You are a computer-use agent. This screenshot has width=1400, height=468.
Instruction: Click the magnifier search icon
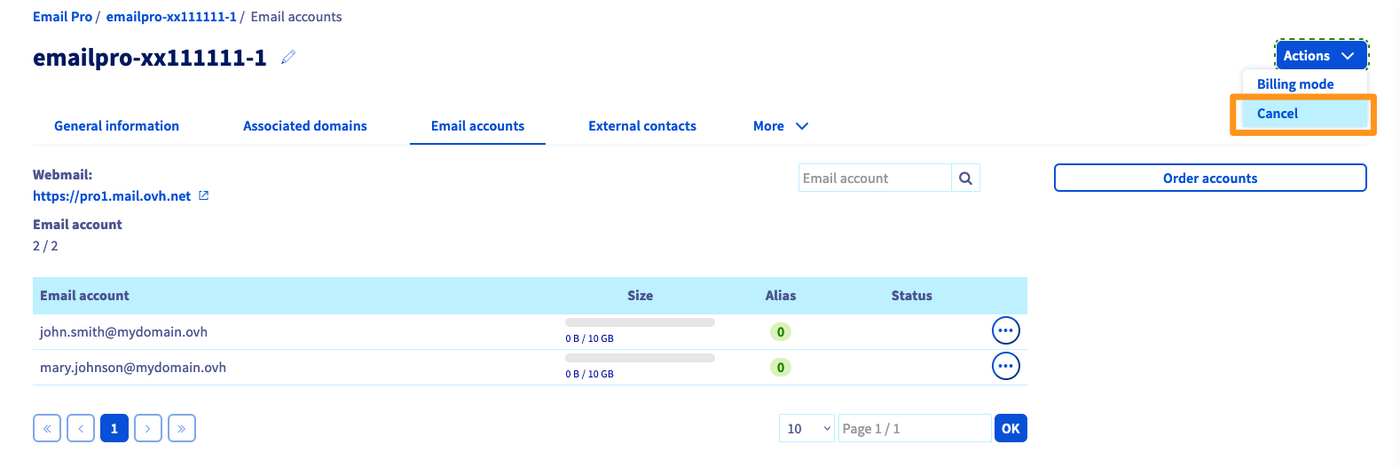966,178
